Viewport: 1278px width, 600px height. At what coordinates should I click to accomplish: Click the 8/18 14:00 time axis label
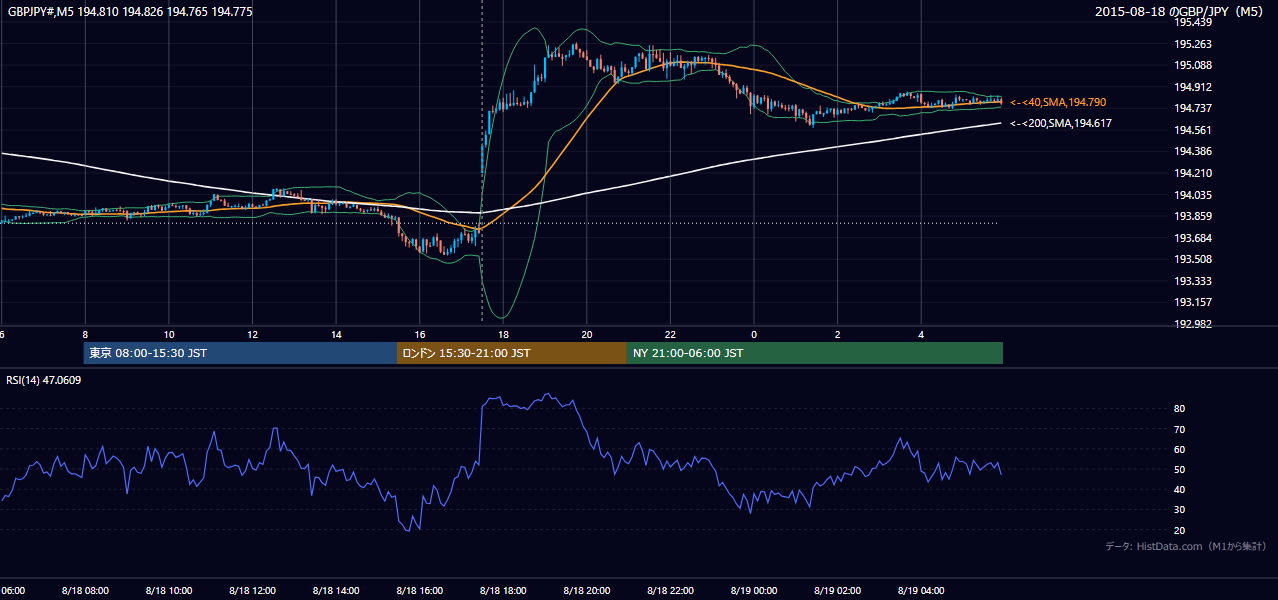point(335,590)
